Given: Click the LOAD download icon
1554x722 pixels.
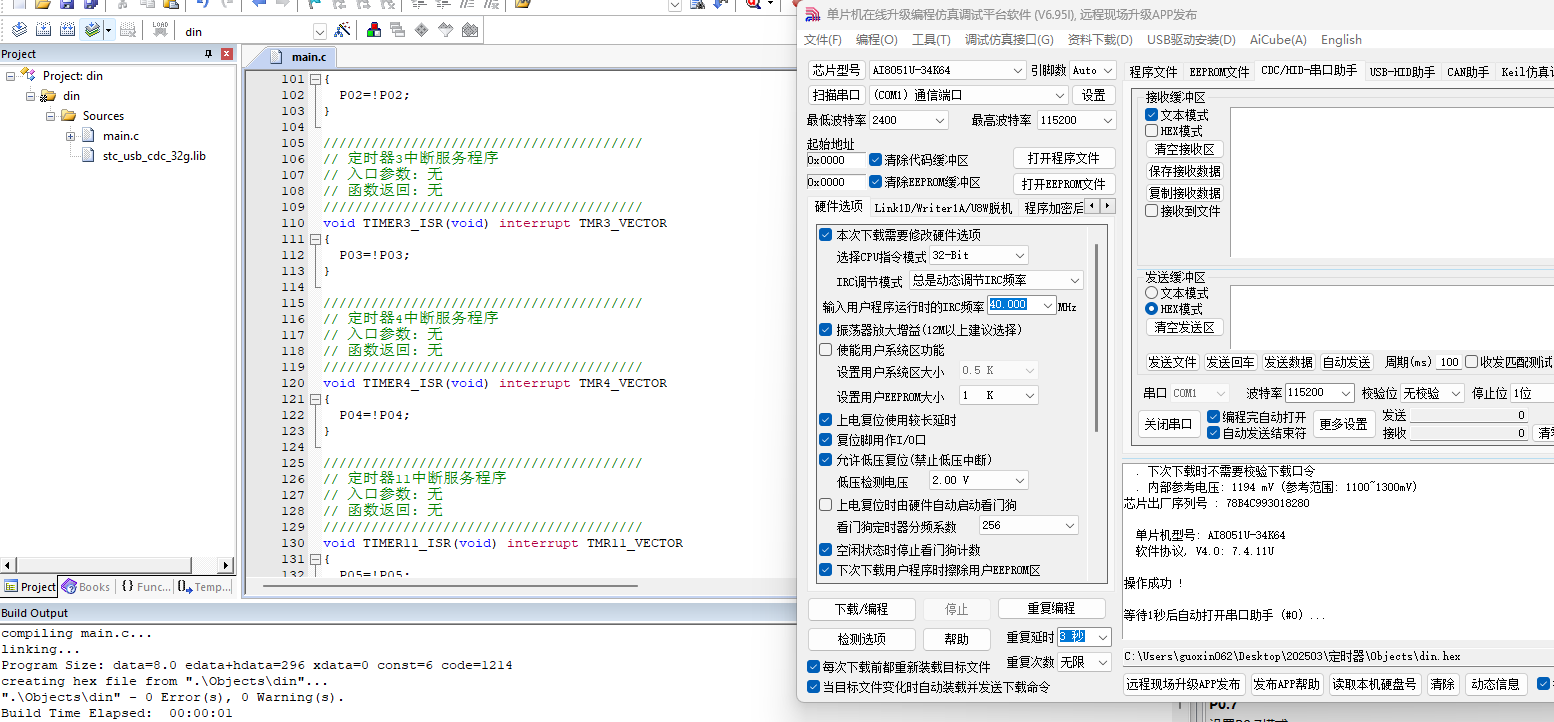Looking at the screenshot, I should click(160, 31).
